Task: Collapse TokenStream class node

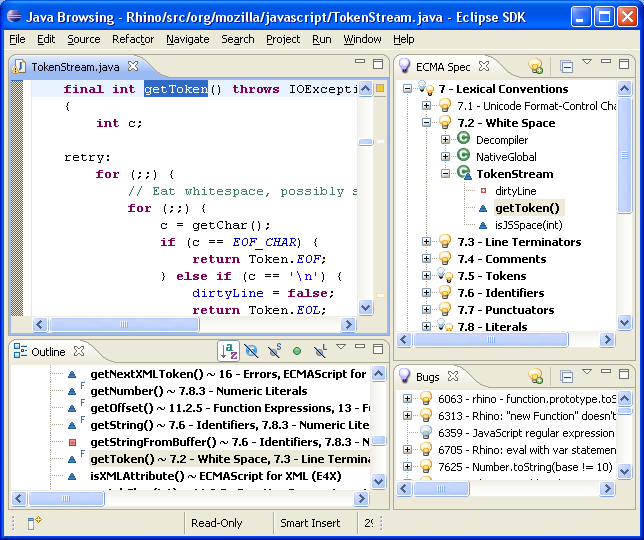Action: (x=445, y=174)
